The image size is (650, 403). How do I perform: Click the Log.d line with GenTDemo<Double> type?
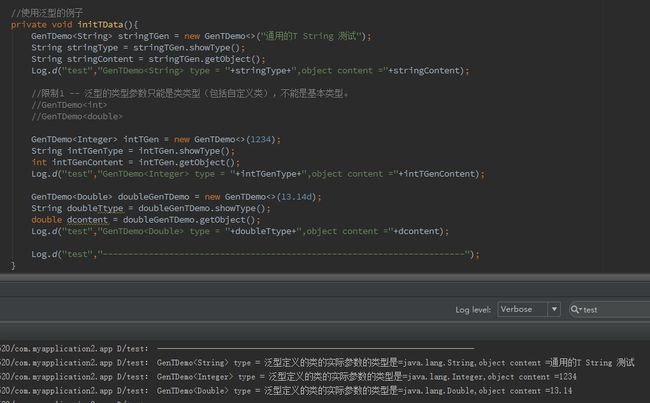click(240, 231)
